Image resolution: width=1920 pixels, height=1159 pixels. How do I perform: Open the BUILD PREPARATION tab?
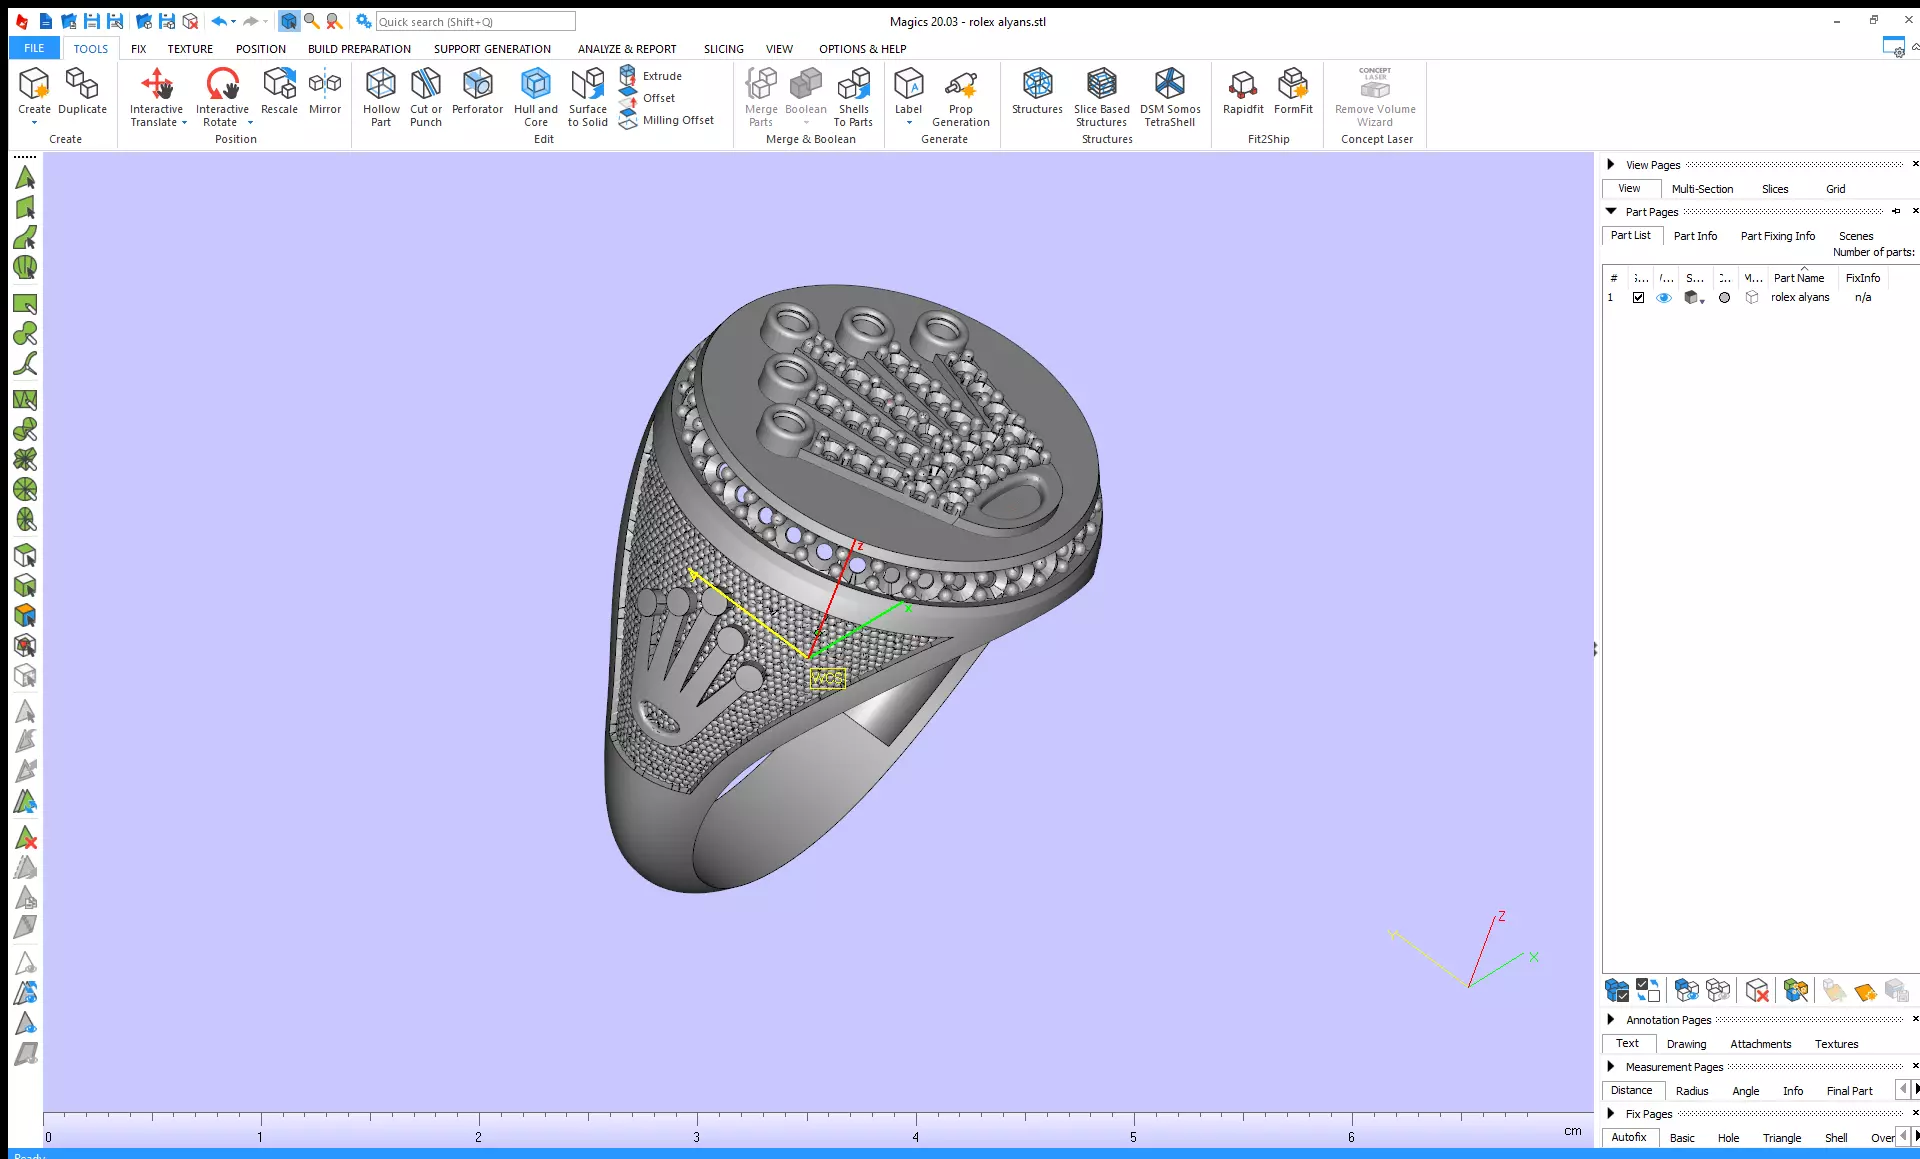pos(359,48)
